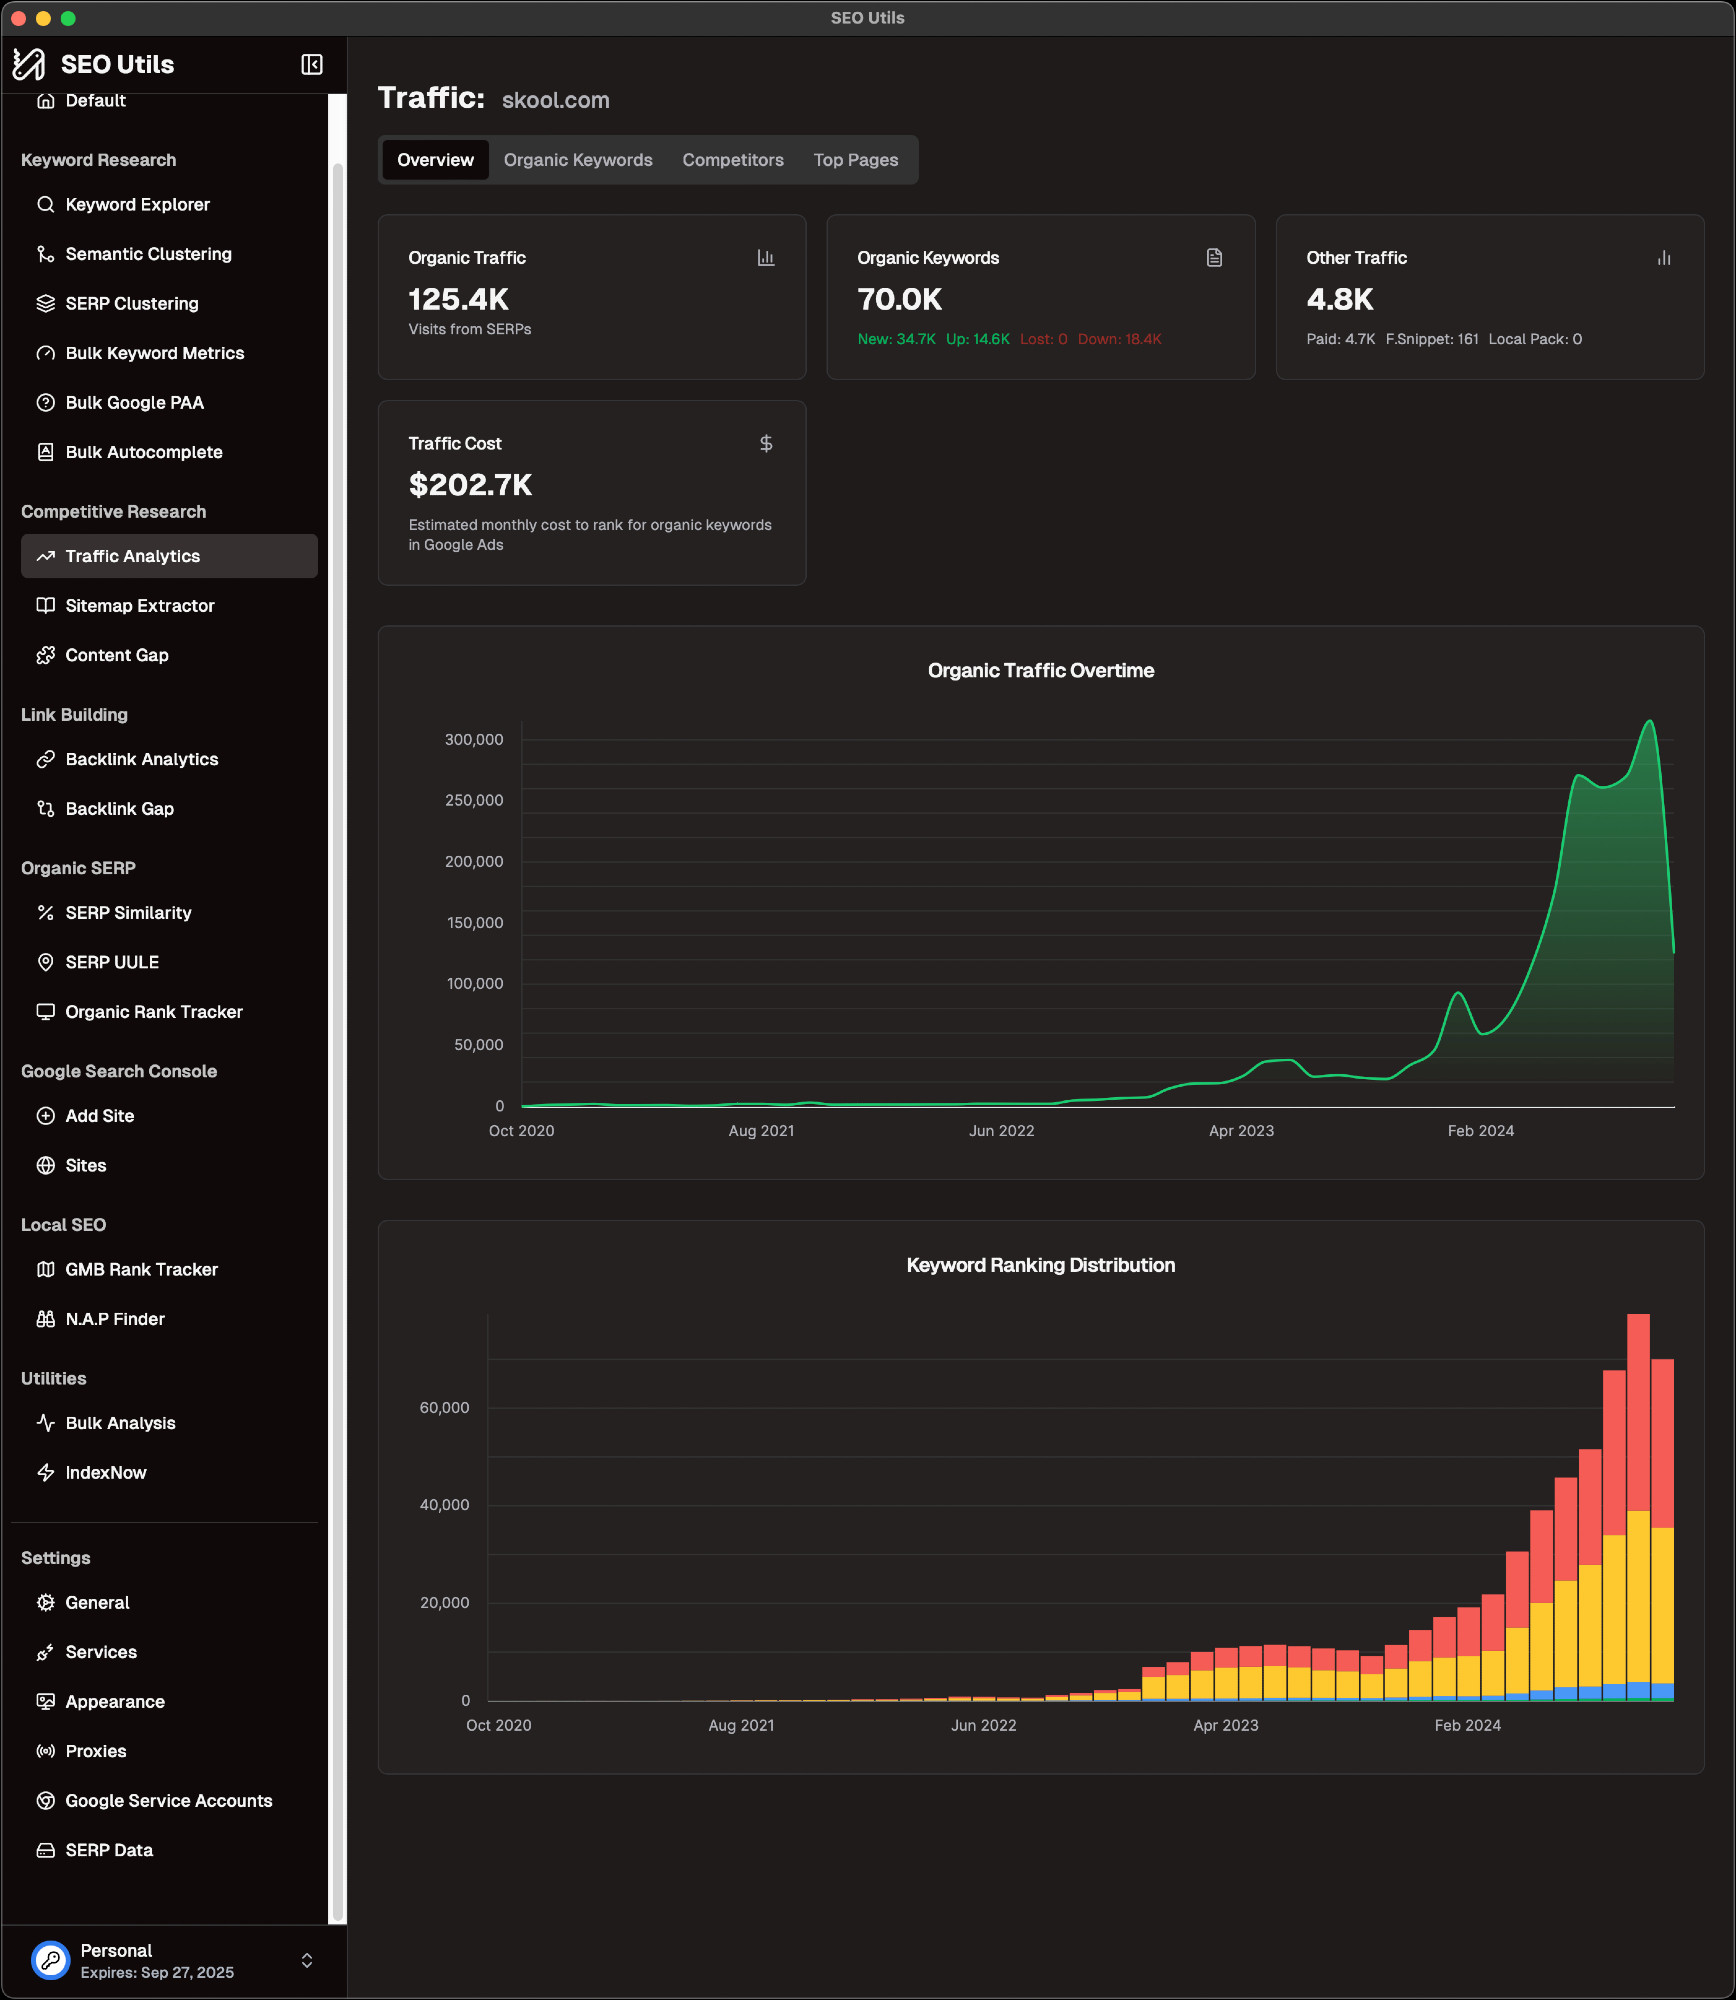Open Backlink Gap icon
Image resolution: width=1736 pixels, height=2000 pixels.
[x=45, y=808]
